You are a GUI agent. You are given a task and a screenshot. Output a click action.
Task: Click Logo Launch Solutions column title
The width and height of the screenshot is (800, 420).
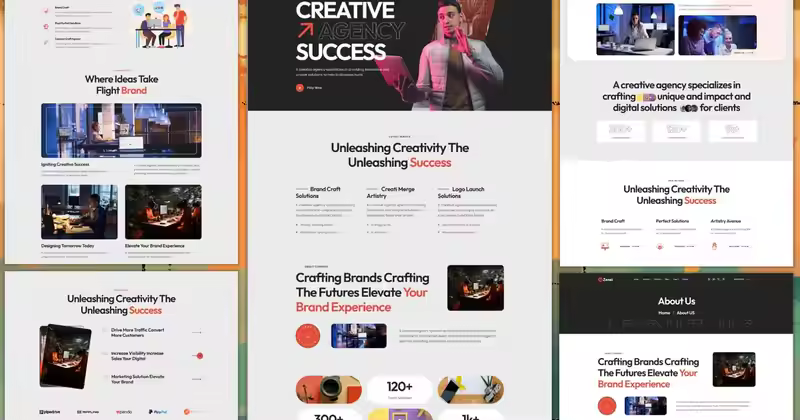(461, 192)
